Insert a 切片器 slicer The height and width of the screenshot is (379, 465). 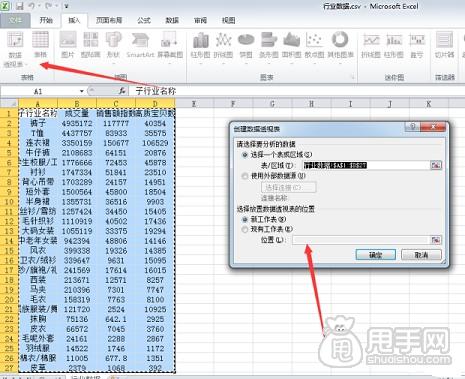point(444,45)
